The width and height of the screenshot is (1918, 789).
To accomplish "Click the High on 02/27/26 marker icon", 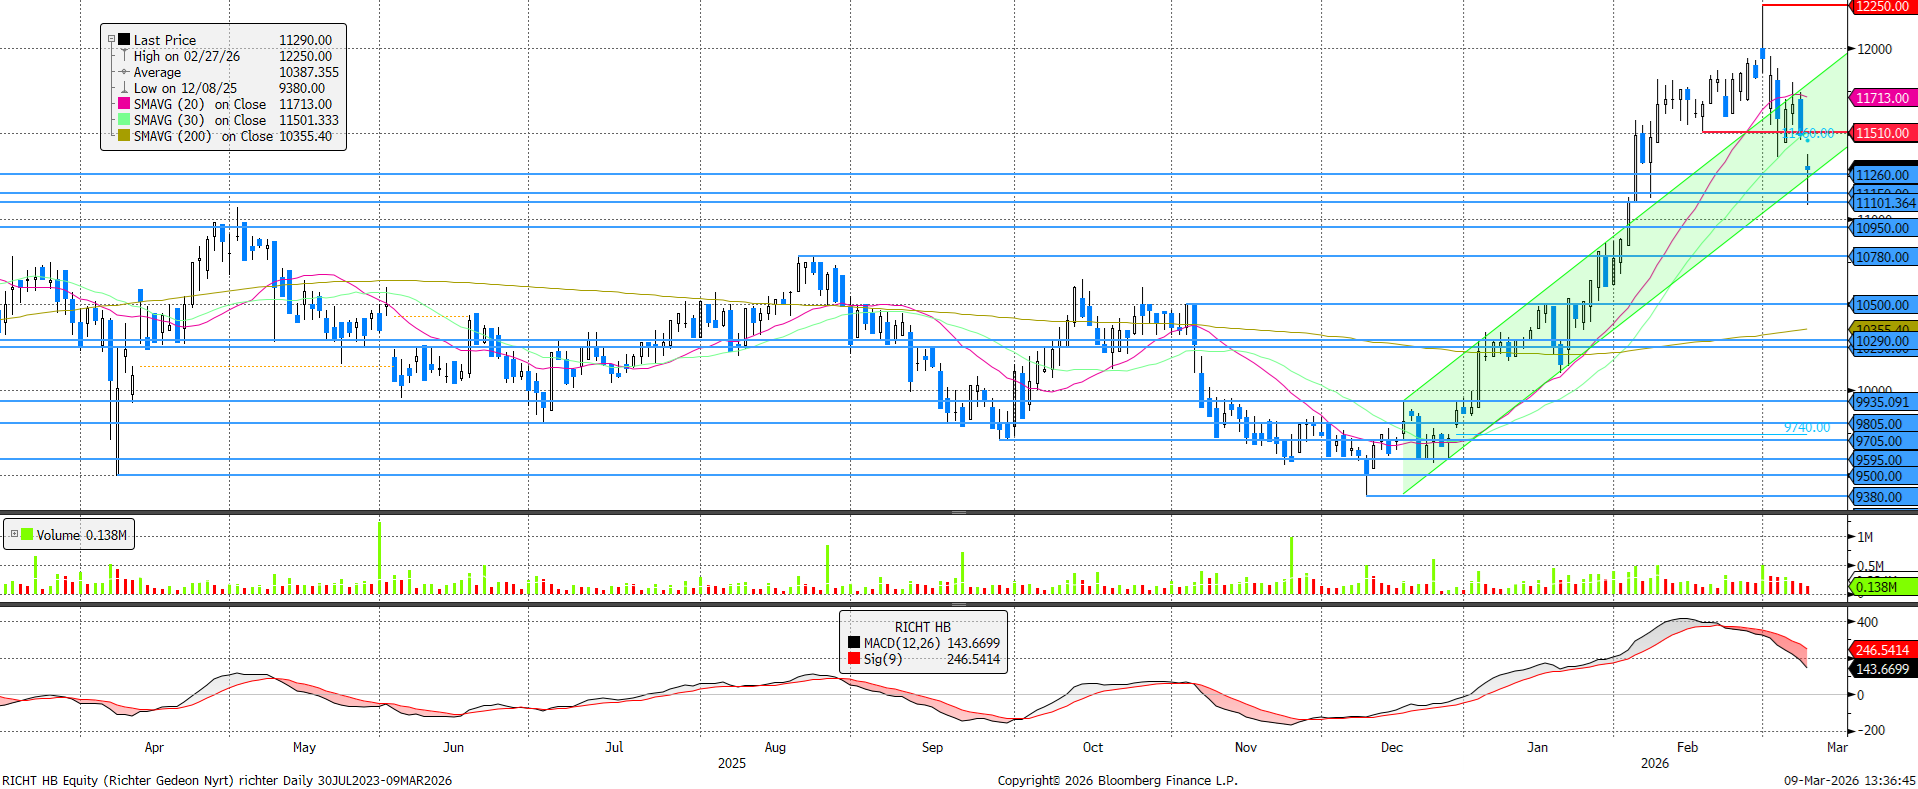I will 124,56.
